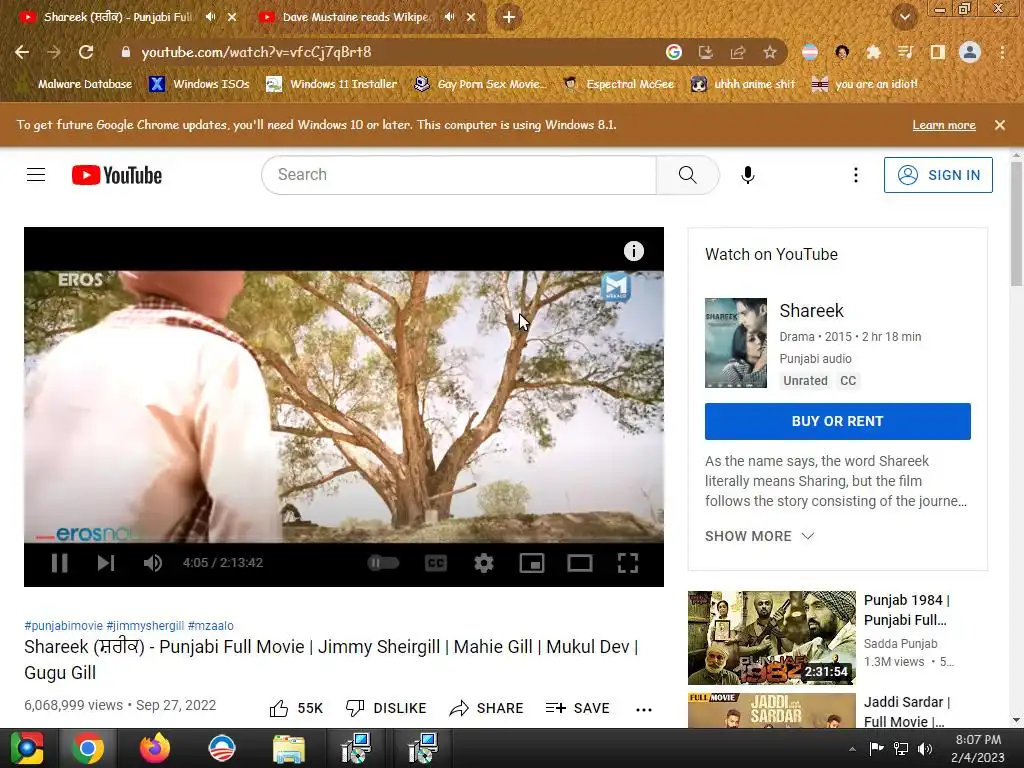This screenshot has width=1024, height=768.
Task: Open the #jimmyshergill hashtag link
Action: click(145, 626)
